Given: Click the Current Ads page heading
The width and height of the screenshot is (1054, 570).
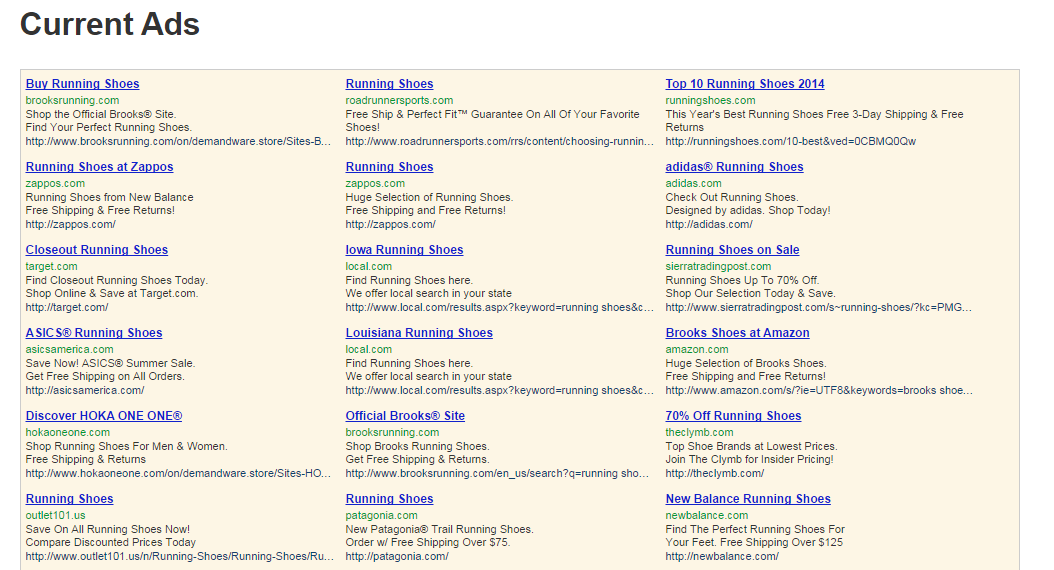Looking at the screenshot, I should [x=110, y=24].
